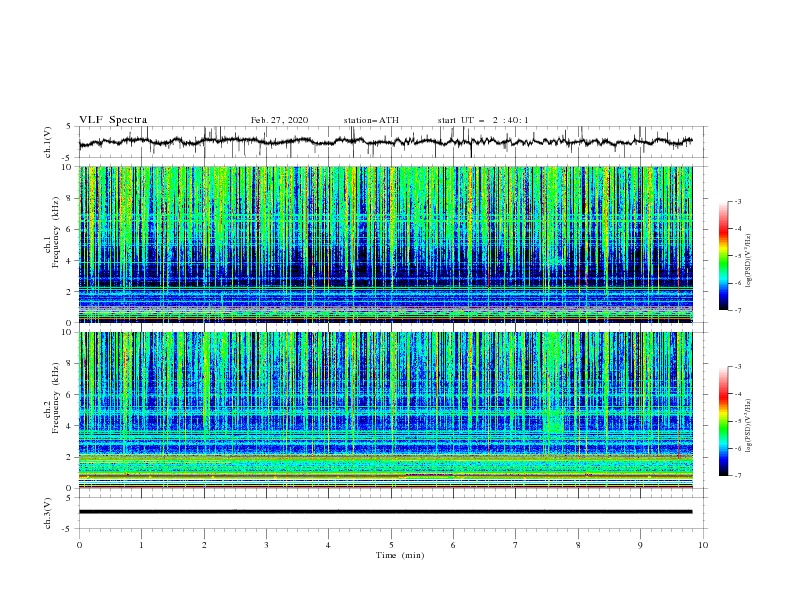Click the date text "Feb. 27, 2020"
Screen dimensions: 792x612
coord(279,120)
